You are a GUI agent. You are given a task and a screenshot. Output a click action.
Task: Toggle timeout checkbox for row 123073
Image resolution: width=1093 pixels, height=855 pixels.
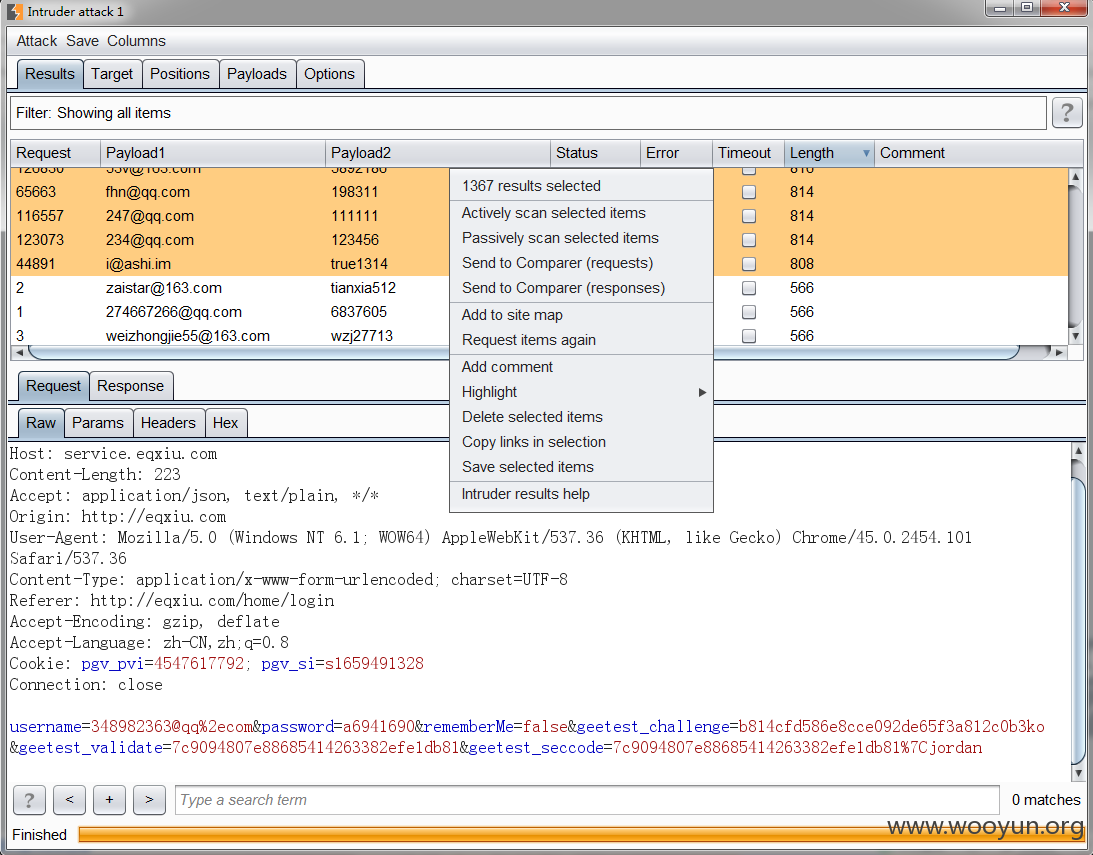point(749,240)
